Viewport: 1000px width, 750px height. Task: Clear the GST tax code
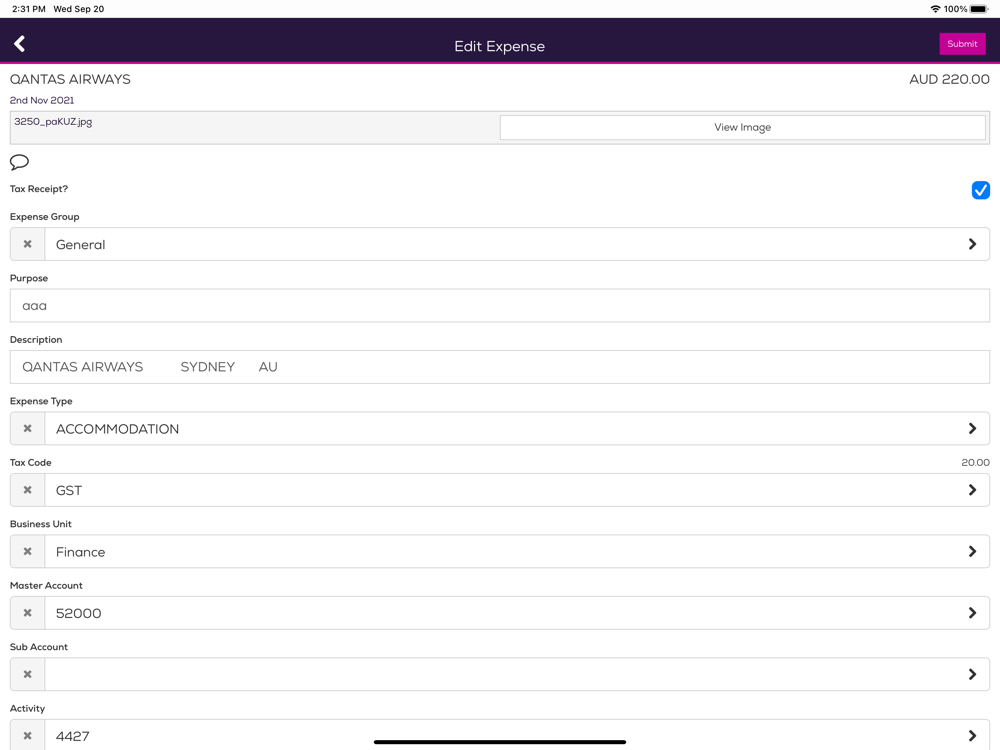coord(27,490)
